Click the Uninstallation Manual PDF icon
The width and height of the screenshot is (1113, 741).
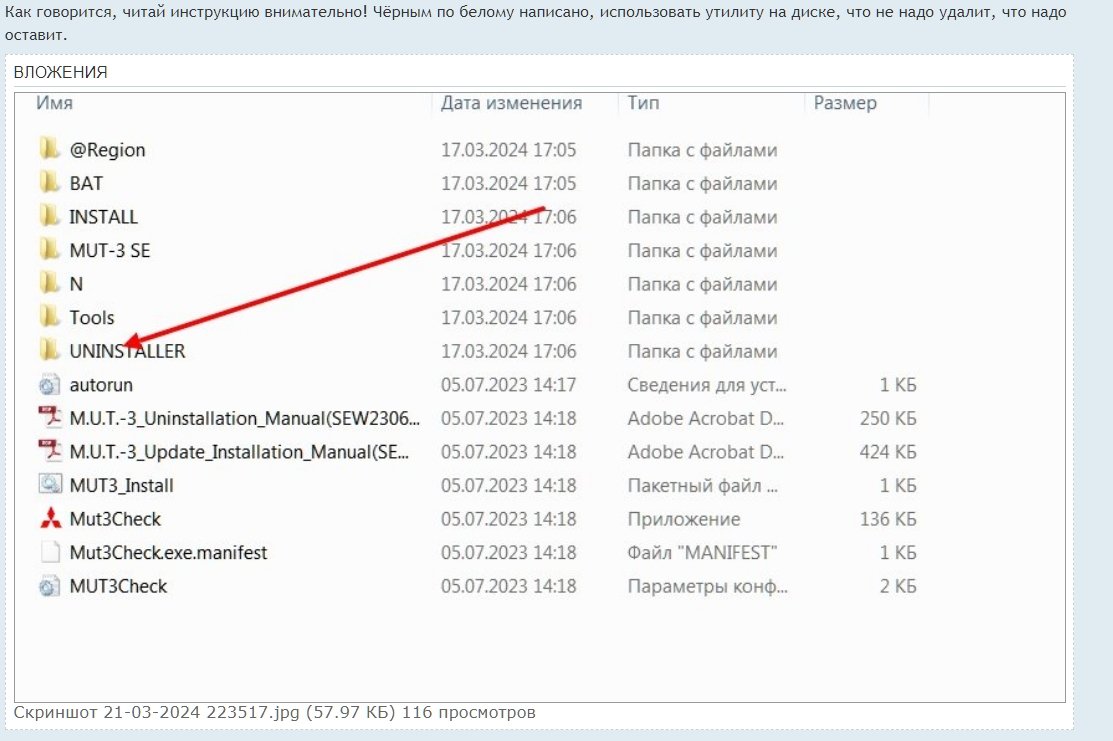point(50,417)
